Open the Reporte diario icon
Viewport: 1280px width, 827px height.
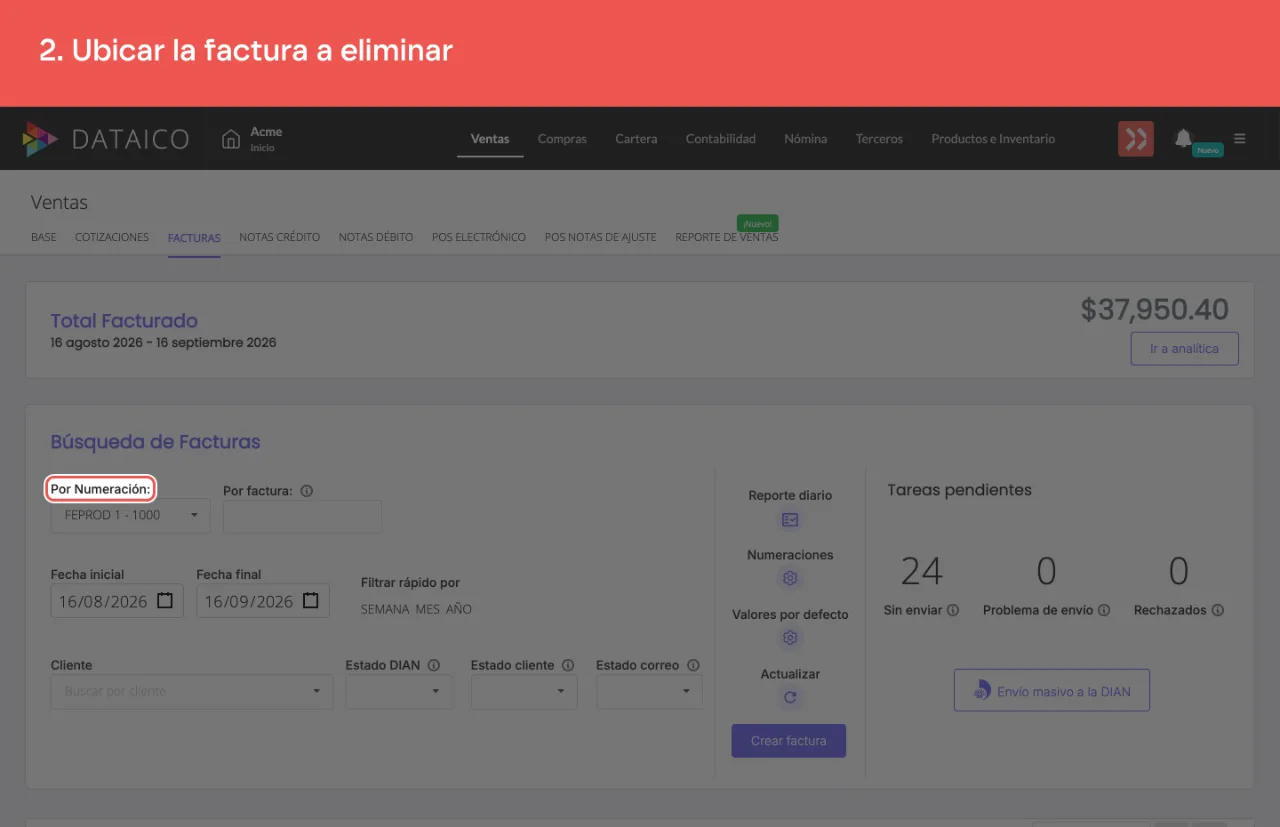pos(790,520)
